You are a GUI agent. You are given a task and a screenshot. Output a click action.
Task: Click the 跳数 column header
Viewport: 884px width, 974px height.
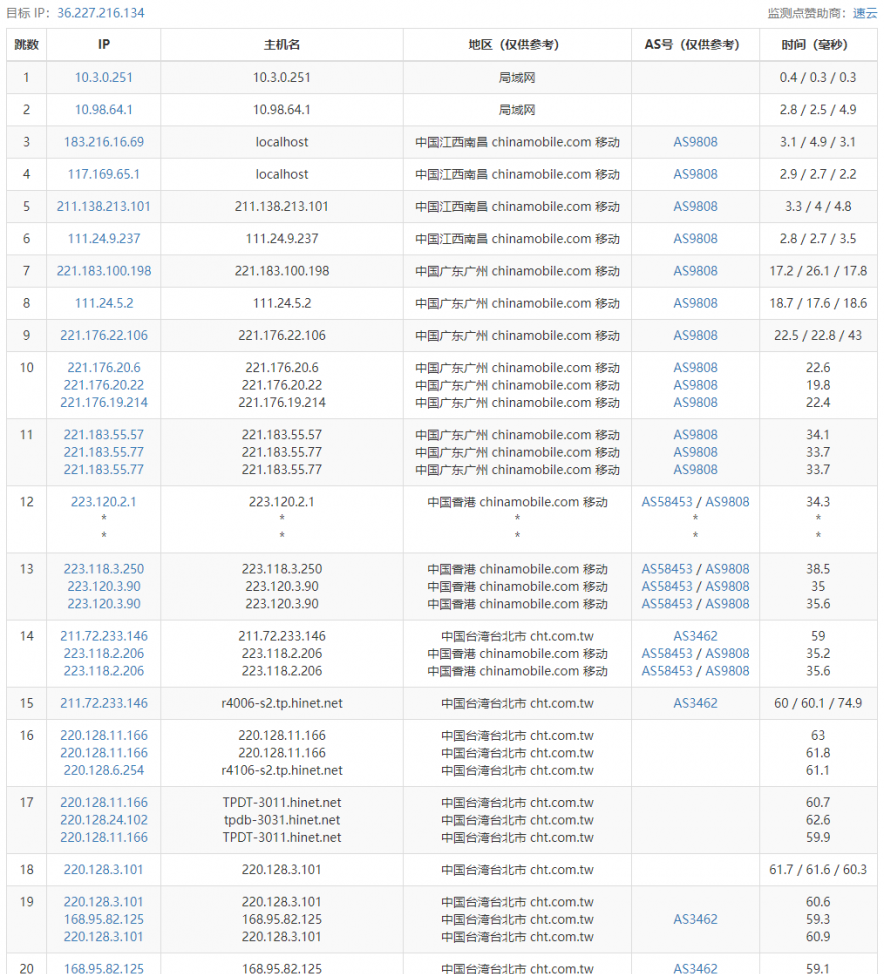click(x=26, y=45)
